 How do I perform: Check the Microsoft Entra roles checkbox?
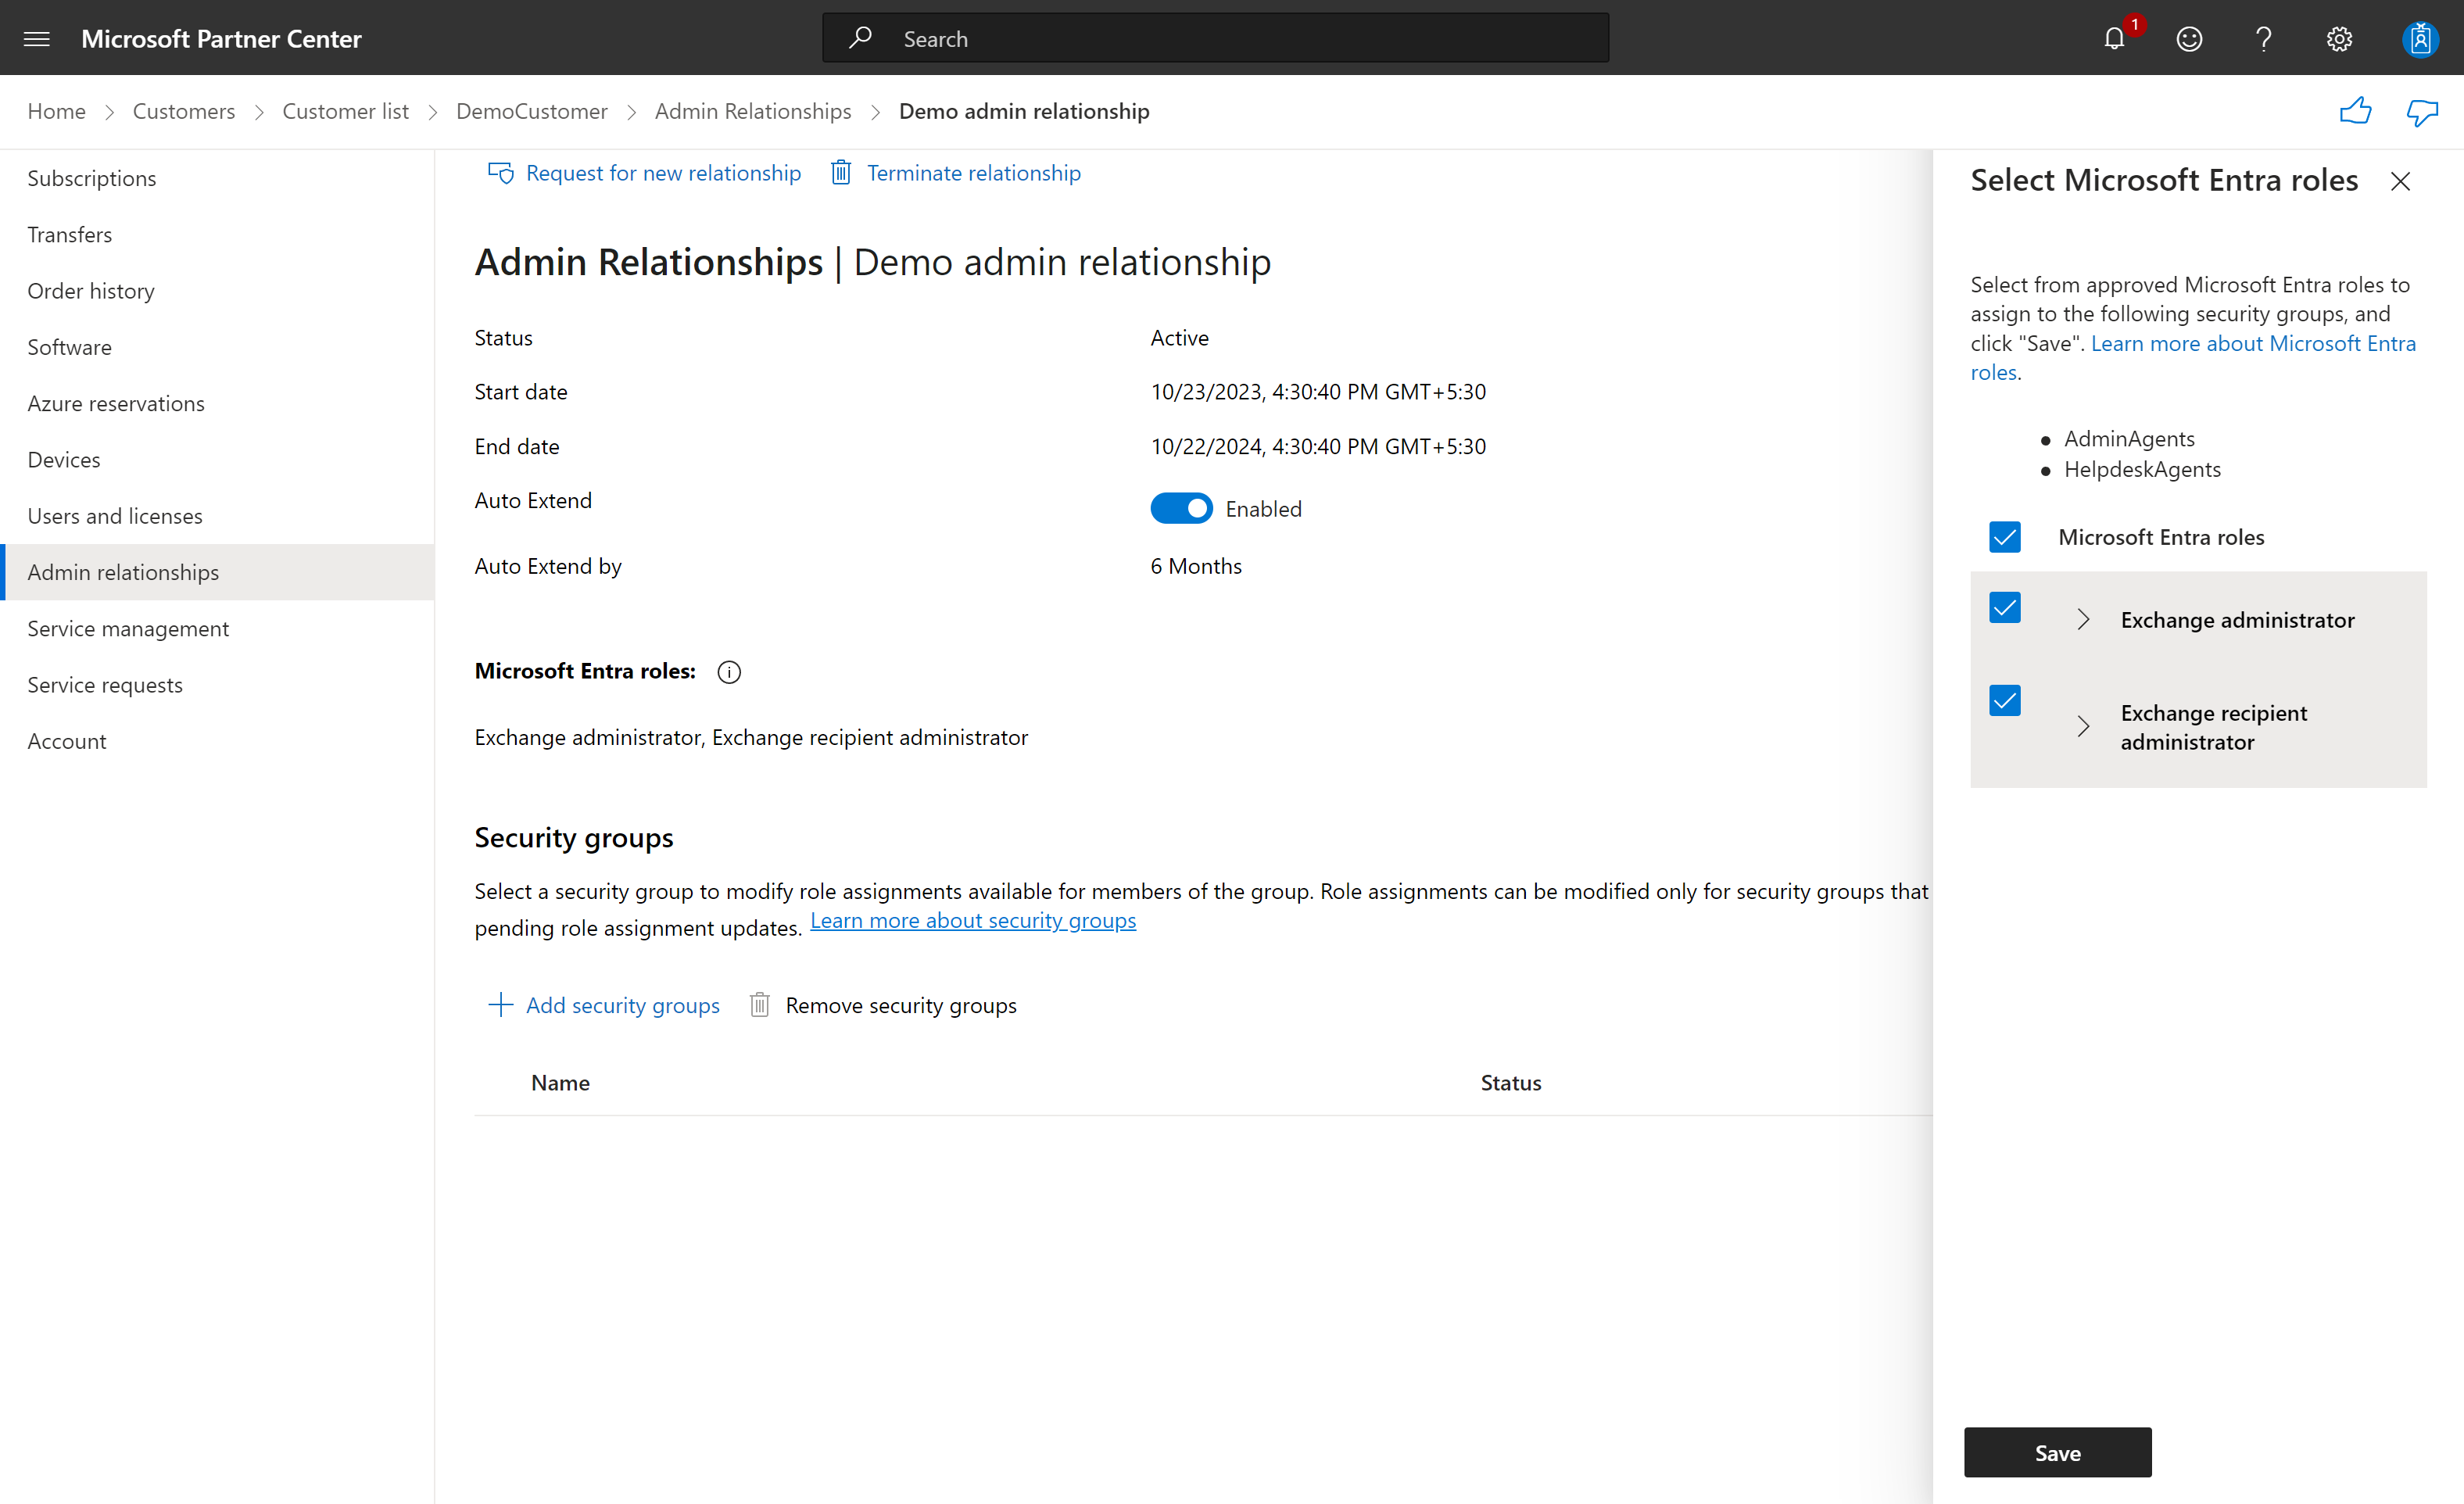pyautogui.click(x=2004, y=535)
